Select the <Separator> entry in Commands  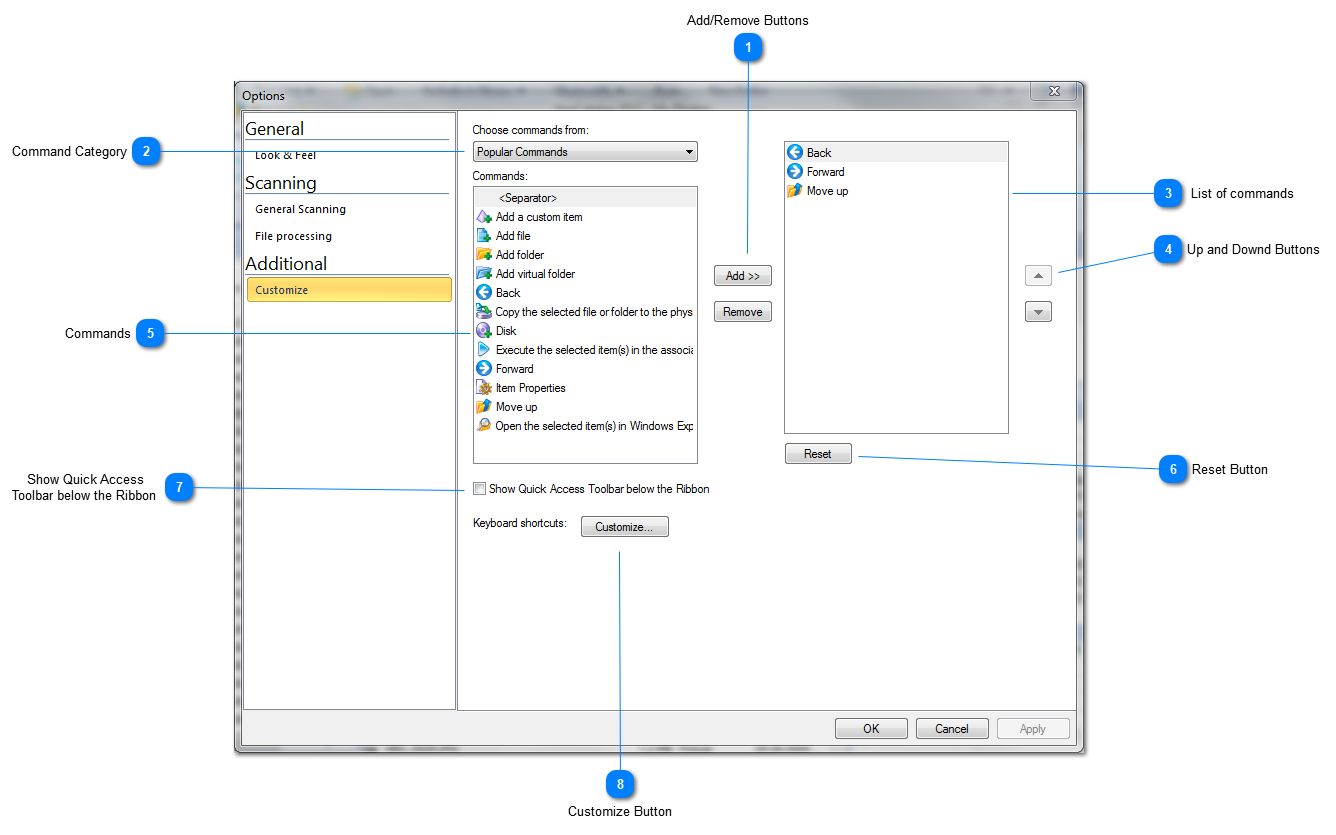(528, 198)
